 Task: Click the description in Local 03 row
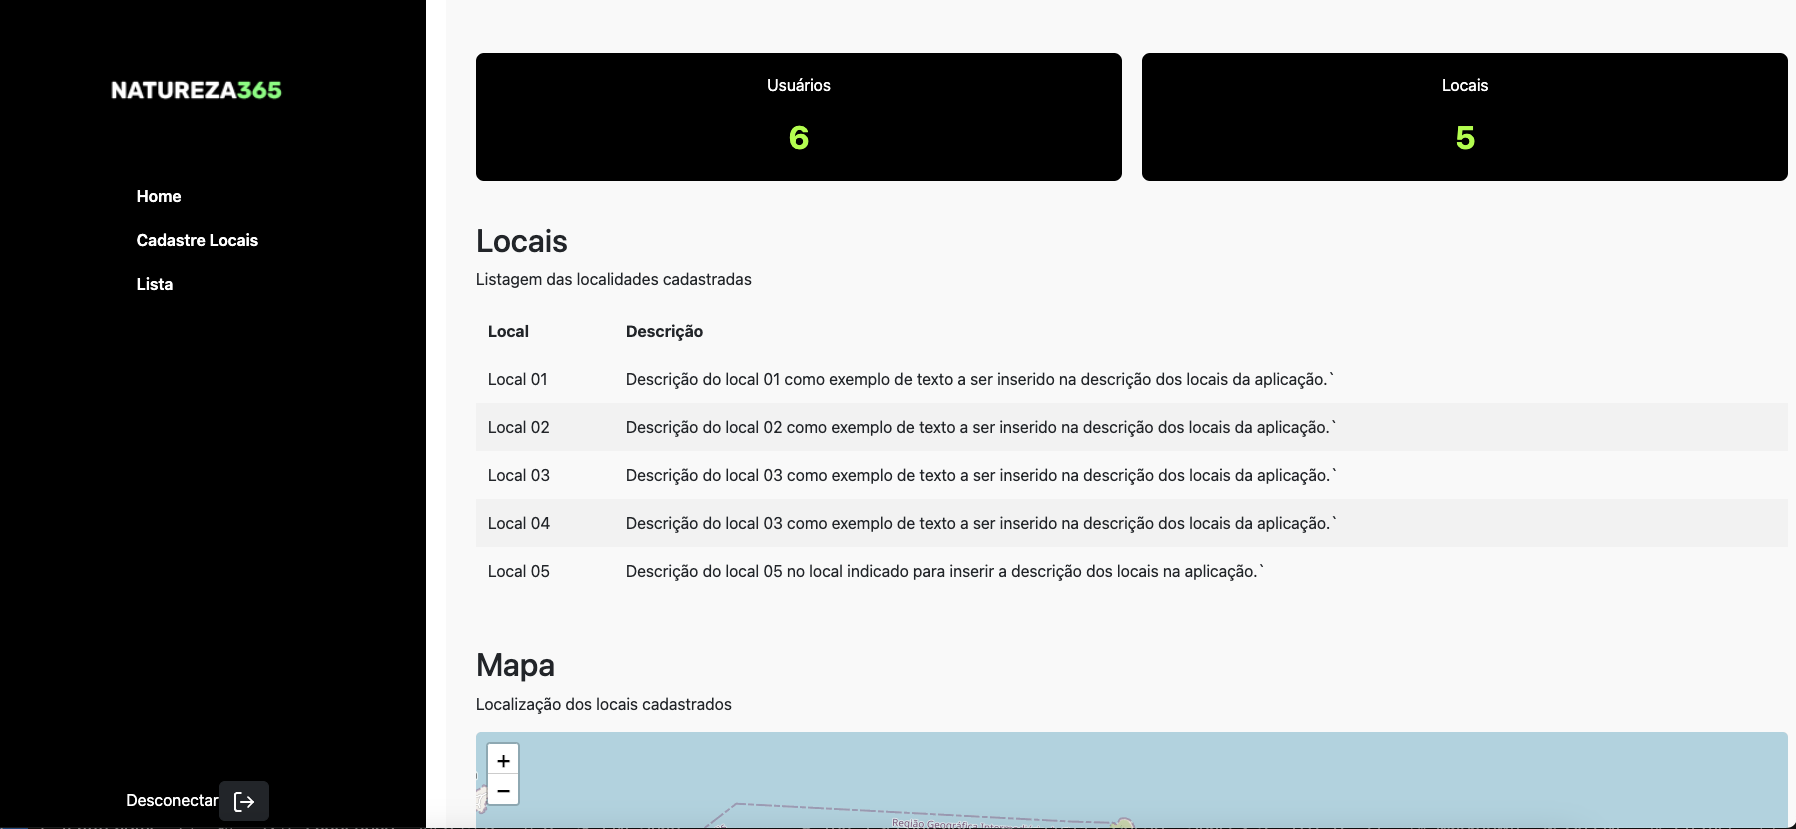click(981, 475)
